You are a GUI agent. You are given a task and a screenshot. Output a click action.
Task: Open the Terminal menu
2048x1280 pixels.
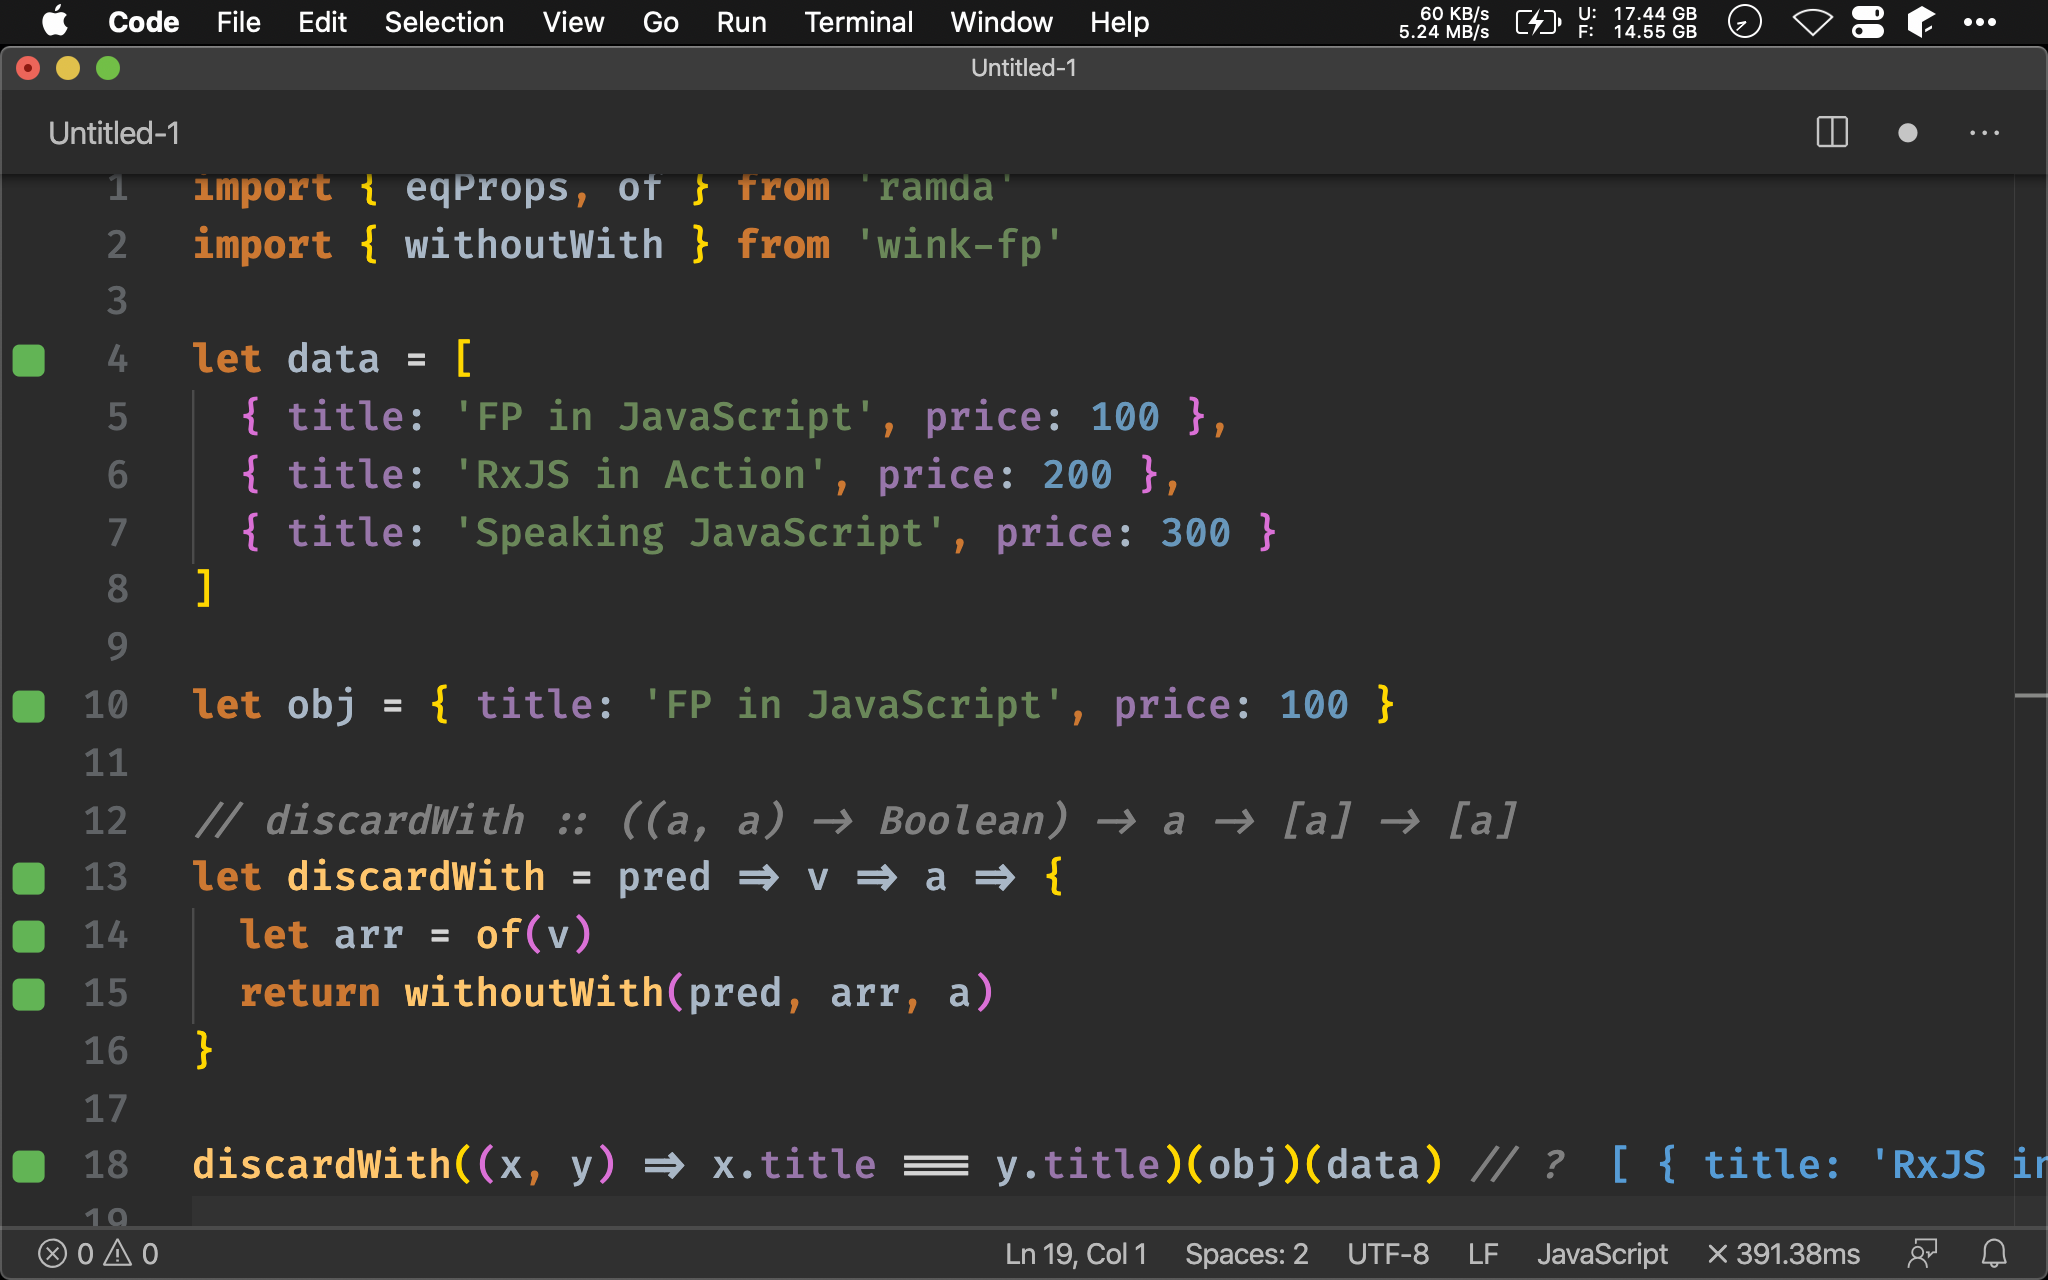[x=858, y=22]
